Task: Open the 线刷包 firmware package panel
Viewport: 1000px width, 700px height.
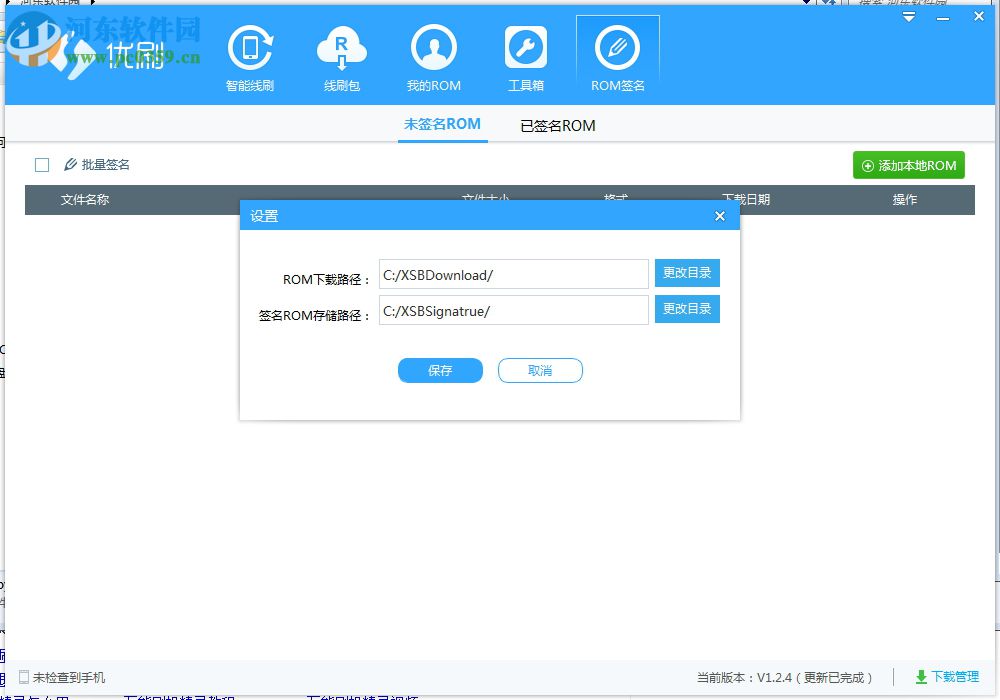Action: click(342, 57)
